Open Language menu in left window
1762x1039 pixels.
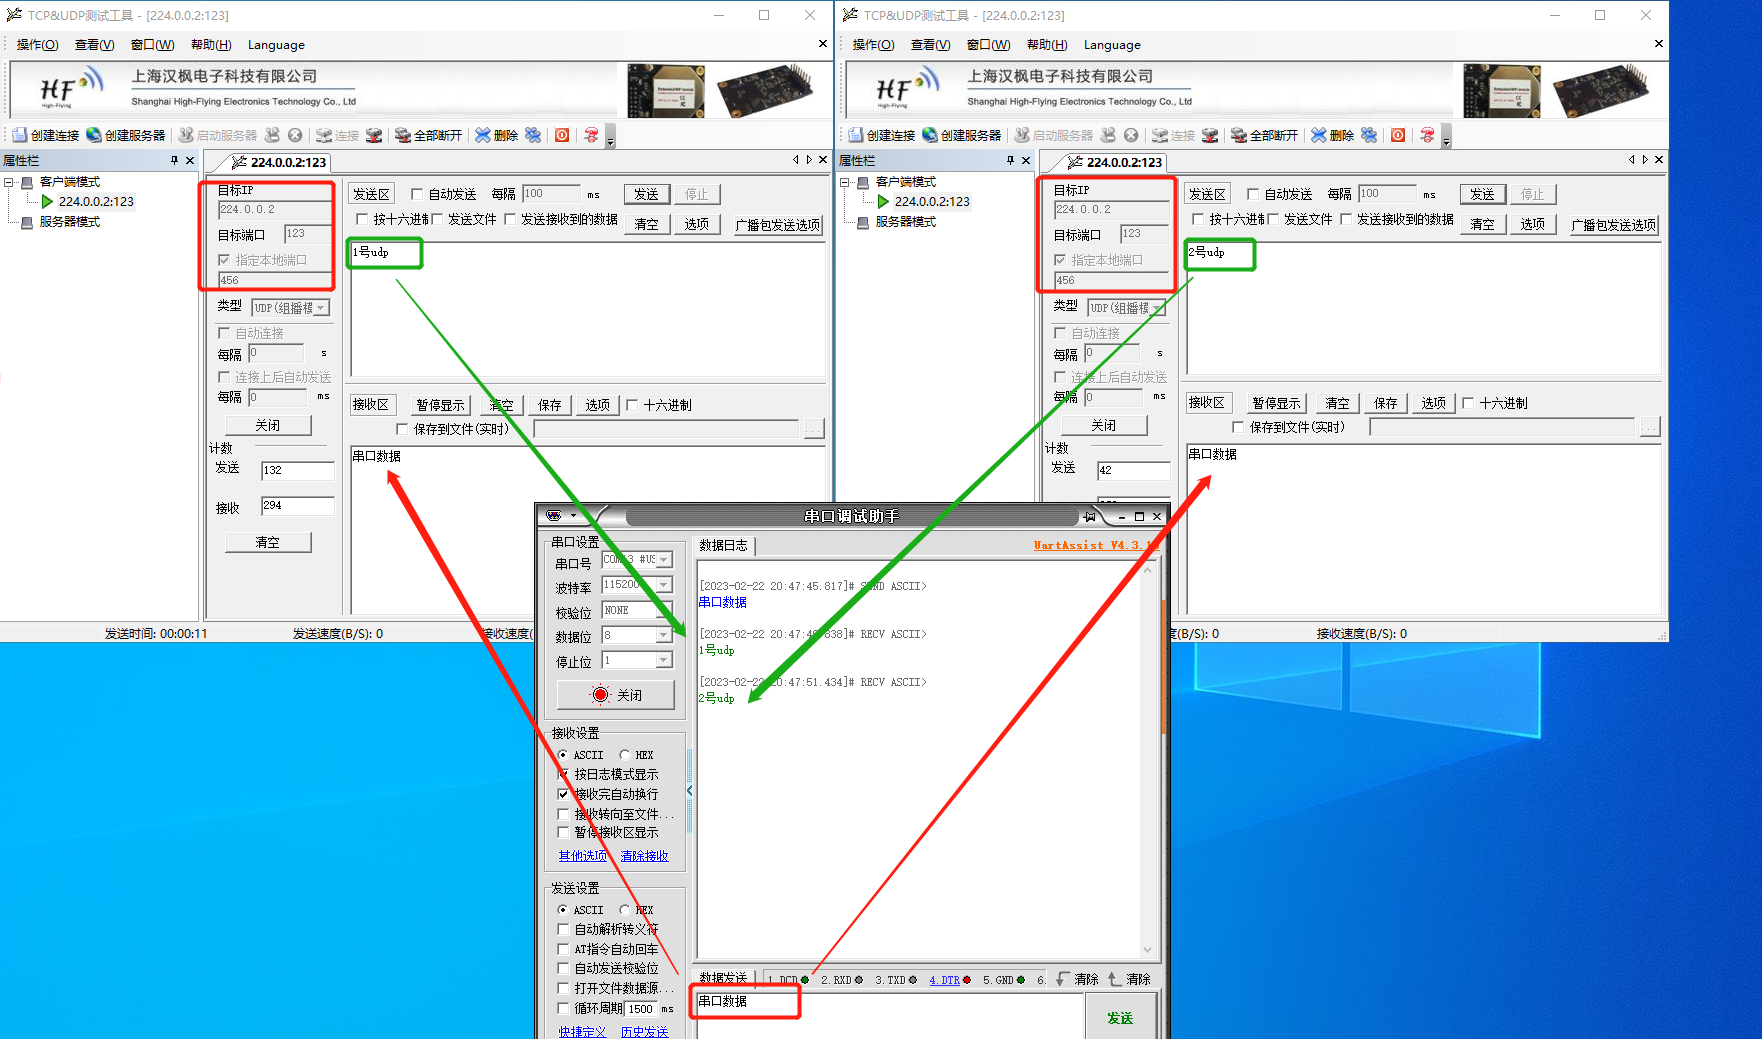point(276,45)
